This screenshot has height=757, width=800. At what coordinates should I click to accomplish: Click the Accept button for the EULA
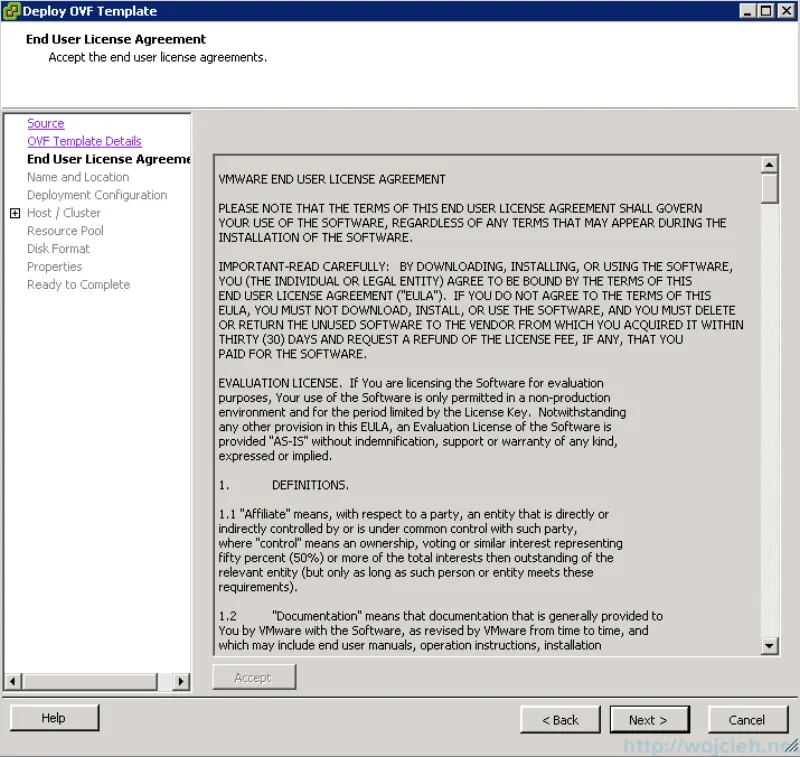[254, 677]
